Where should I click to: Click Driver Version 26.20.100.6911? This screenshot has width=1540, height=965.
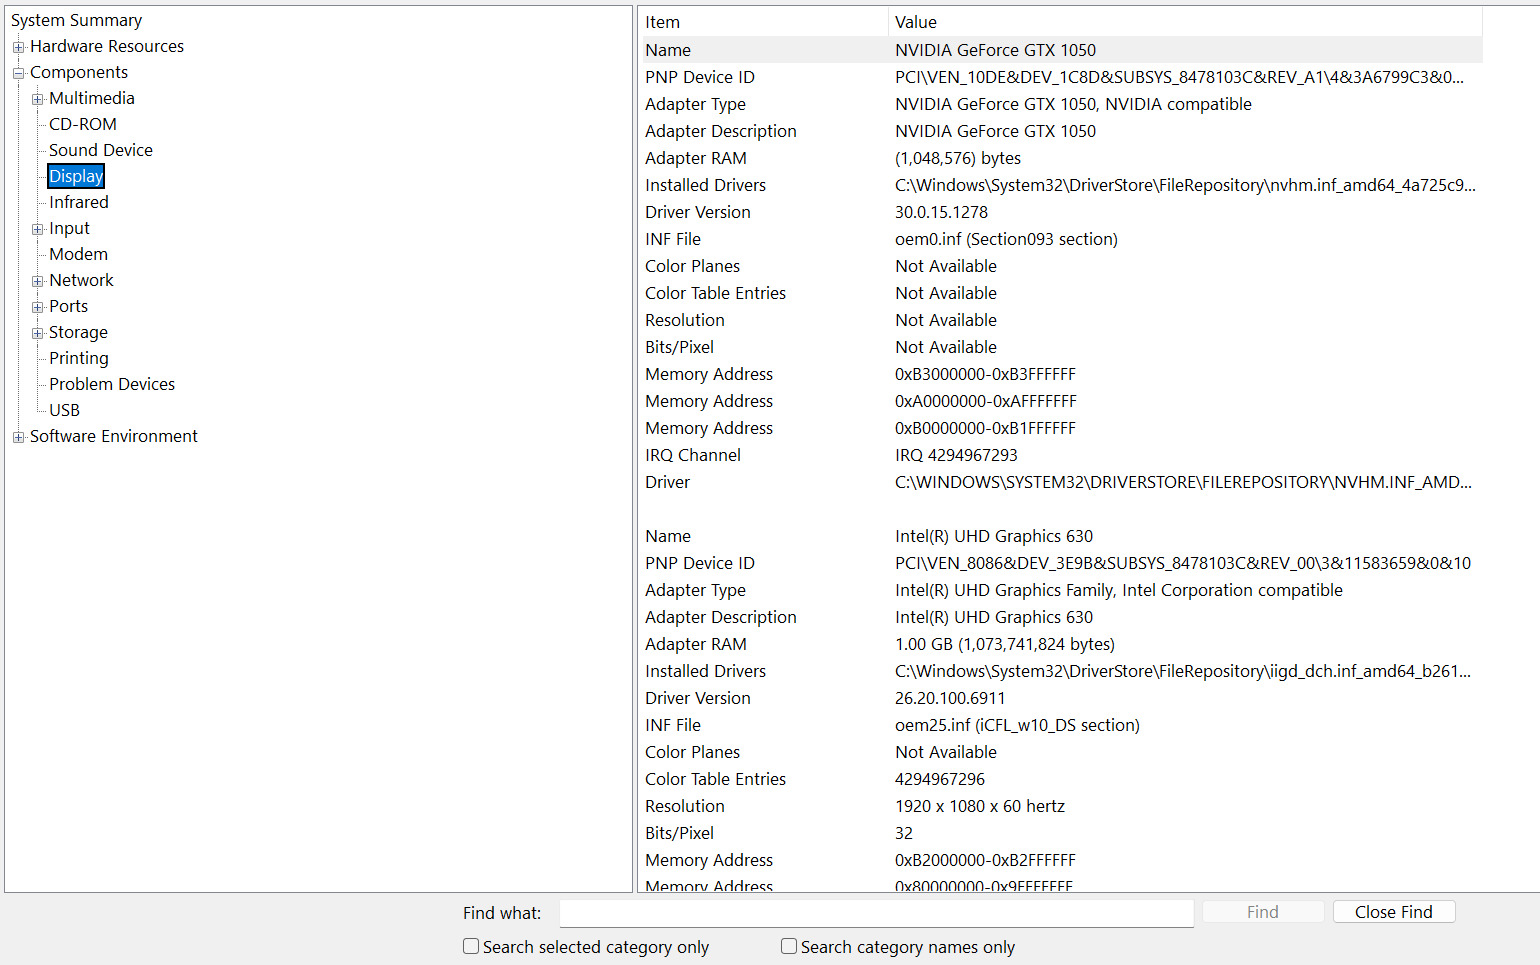[x=950, y=698]
